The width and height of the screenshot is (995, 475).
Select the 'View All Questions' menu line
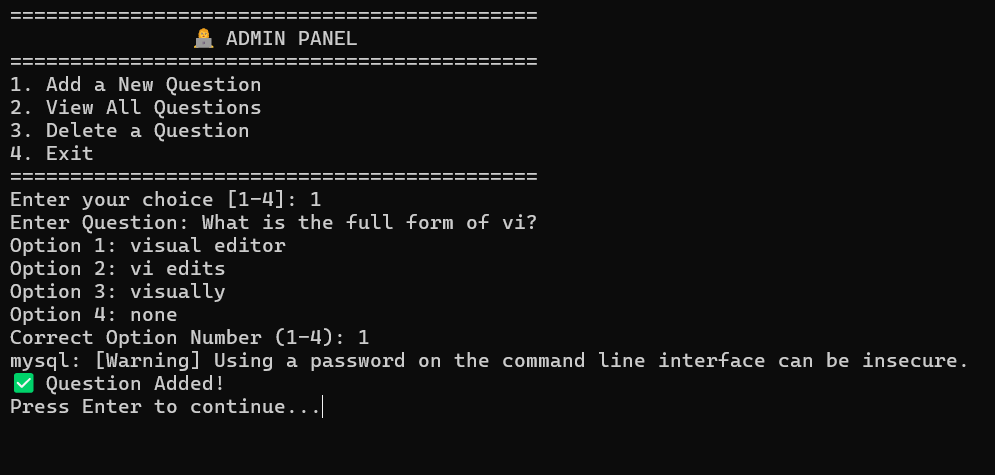pos(136,107)
